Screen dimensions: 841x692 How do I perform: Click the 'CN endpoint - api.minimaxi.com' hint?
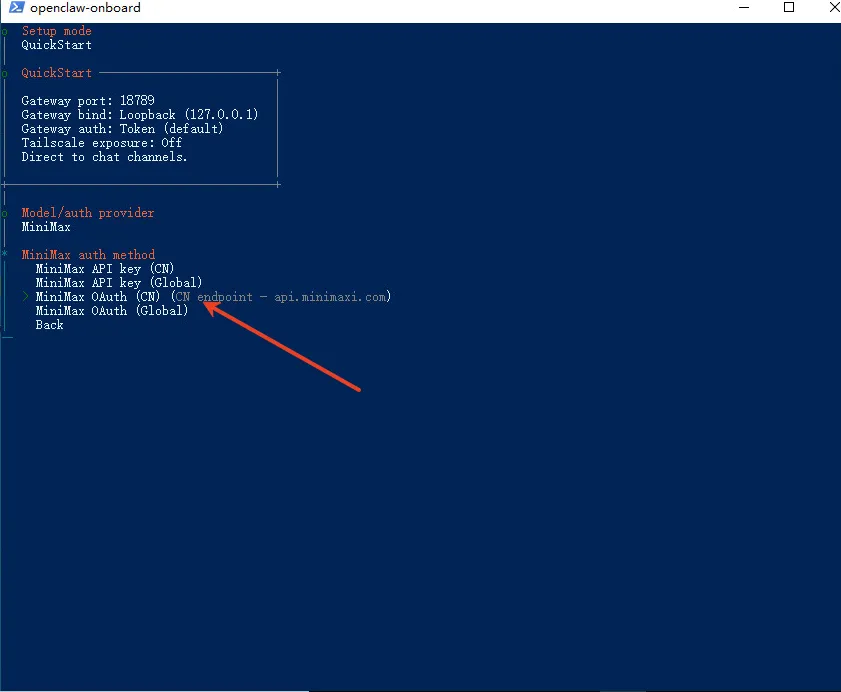click(x=281, y=297)
